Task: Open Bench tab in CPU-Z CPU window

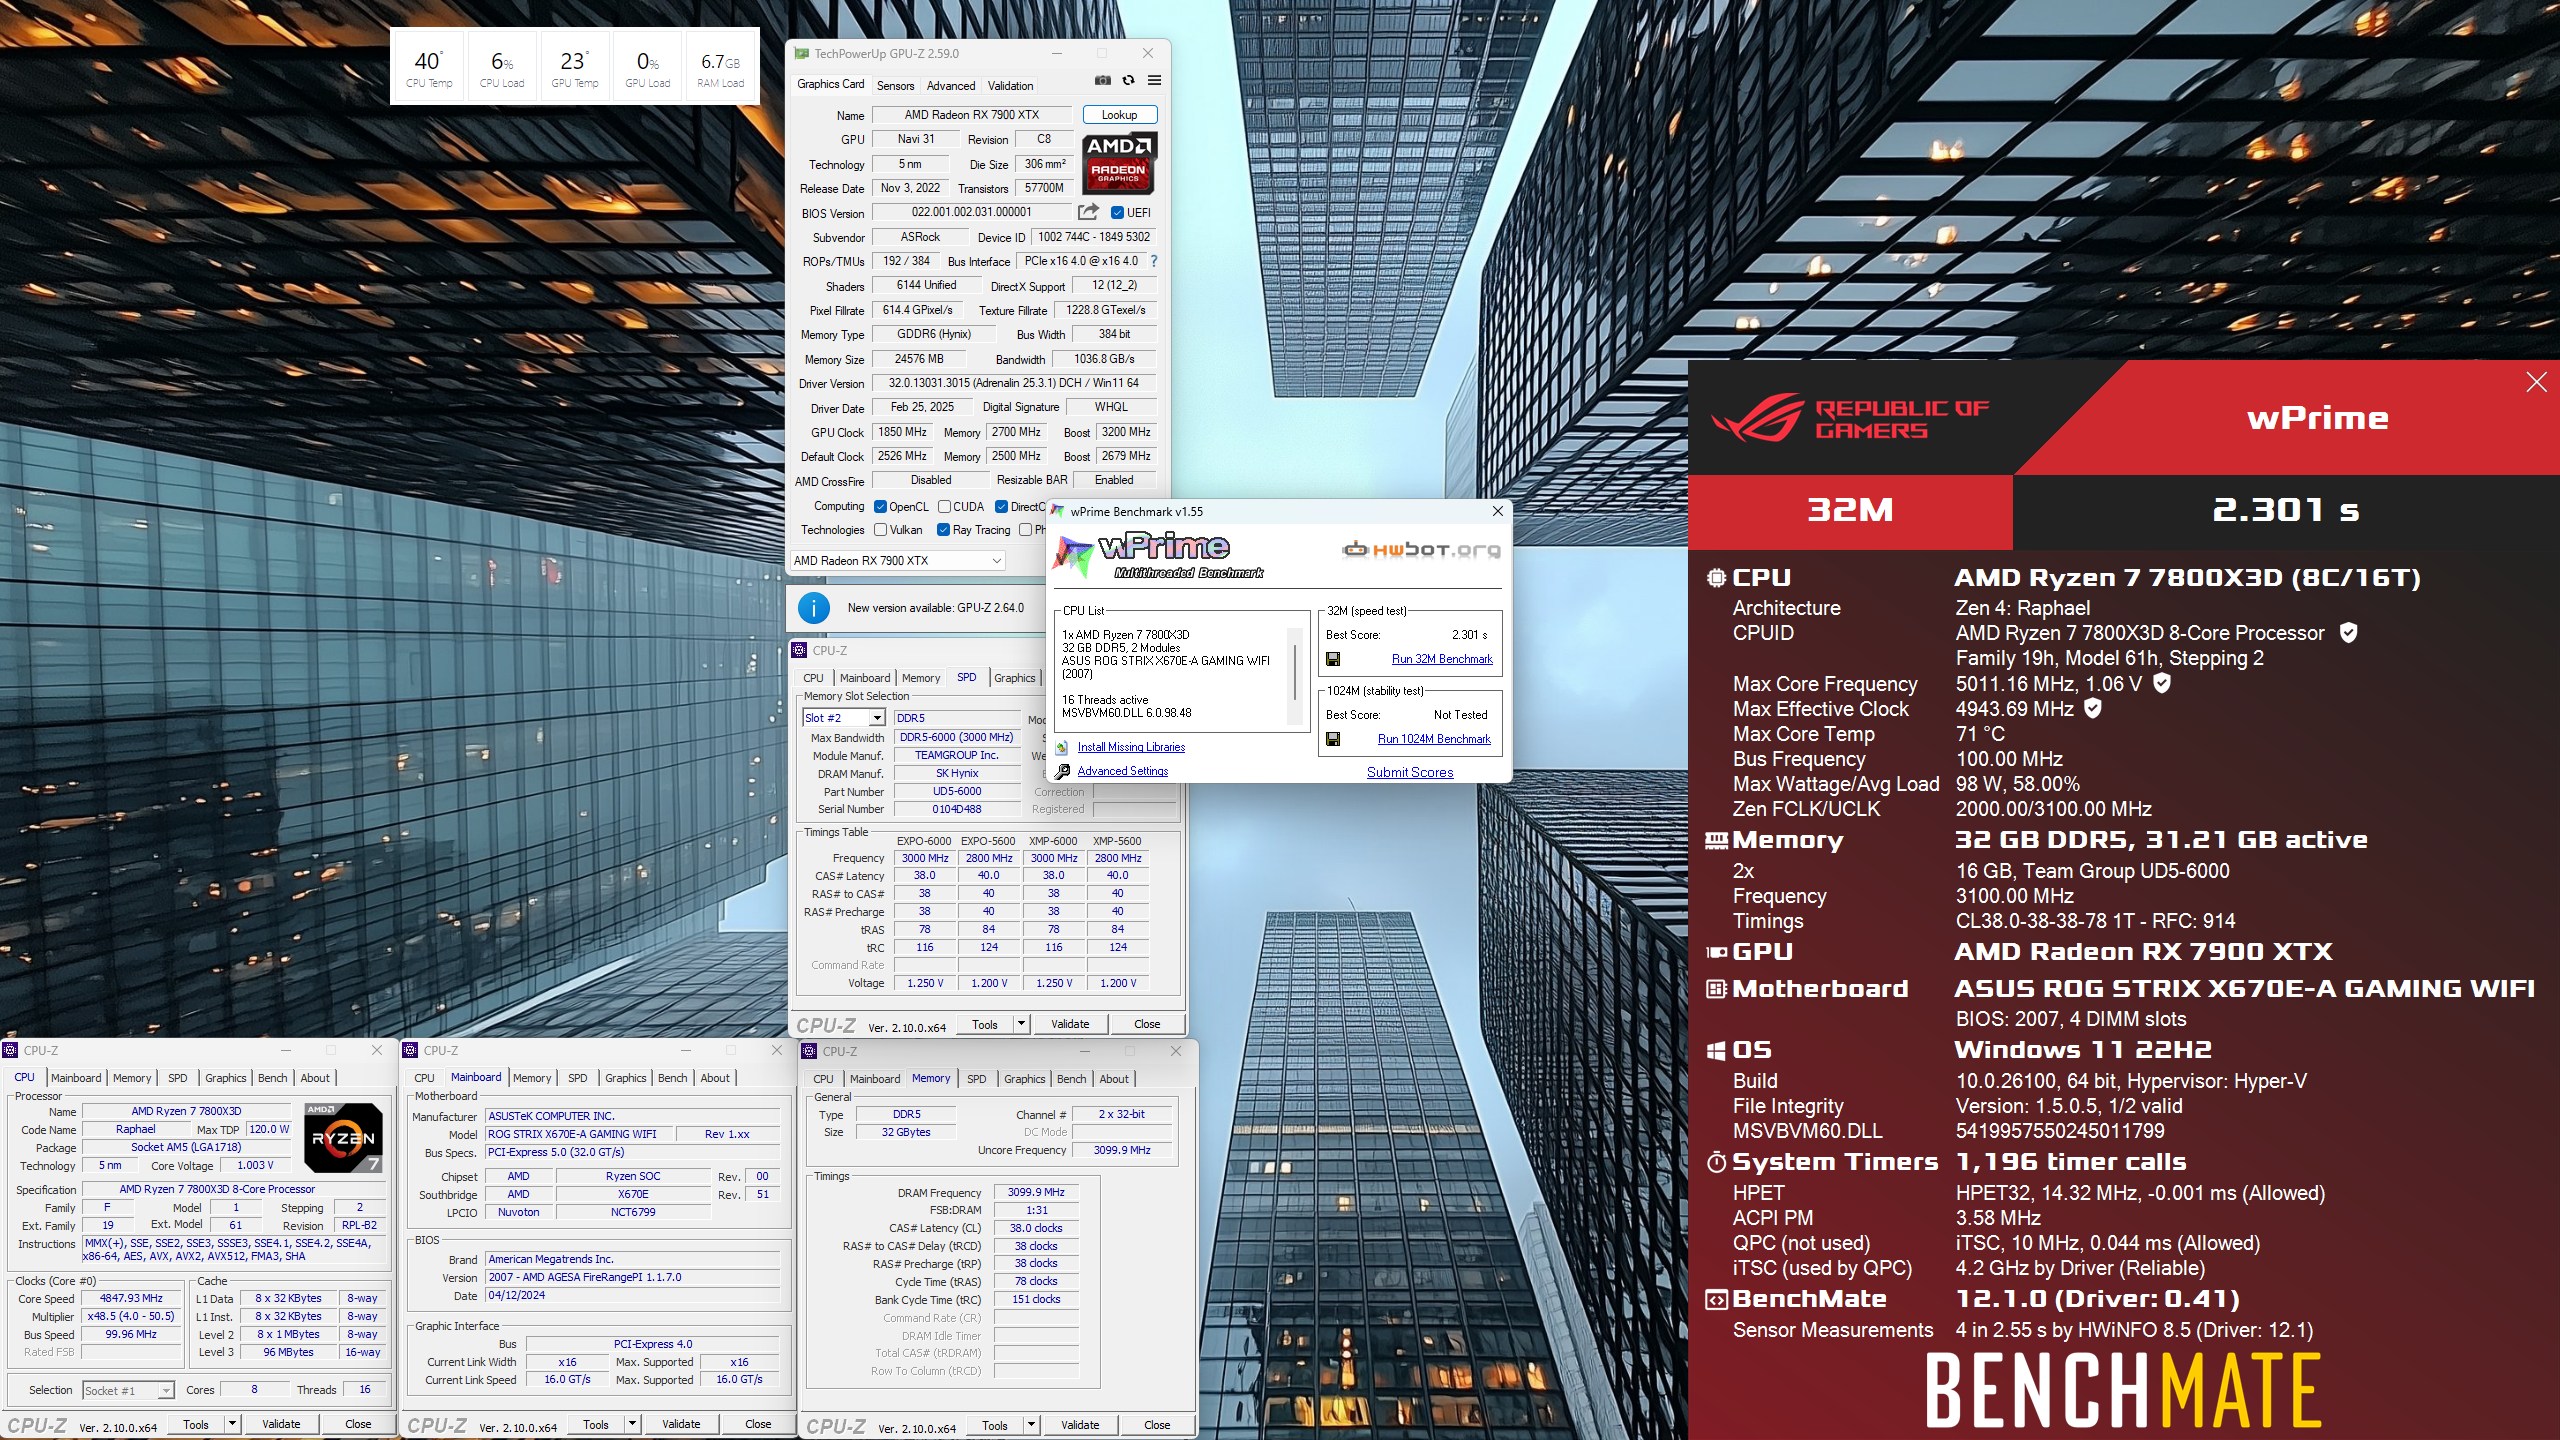Action: coord(272,1078)
